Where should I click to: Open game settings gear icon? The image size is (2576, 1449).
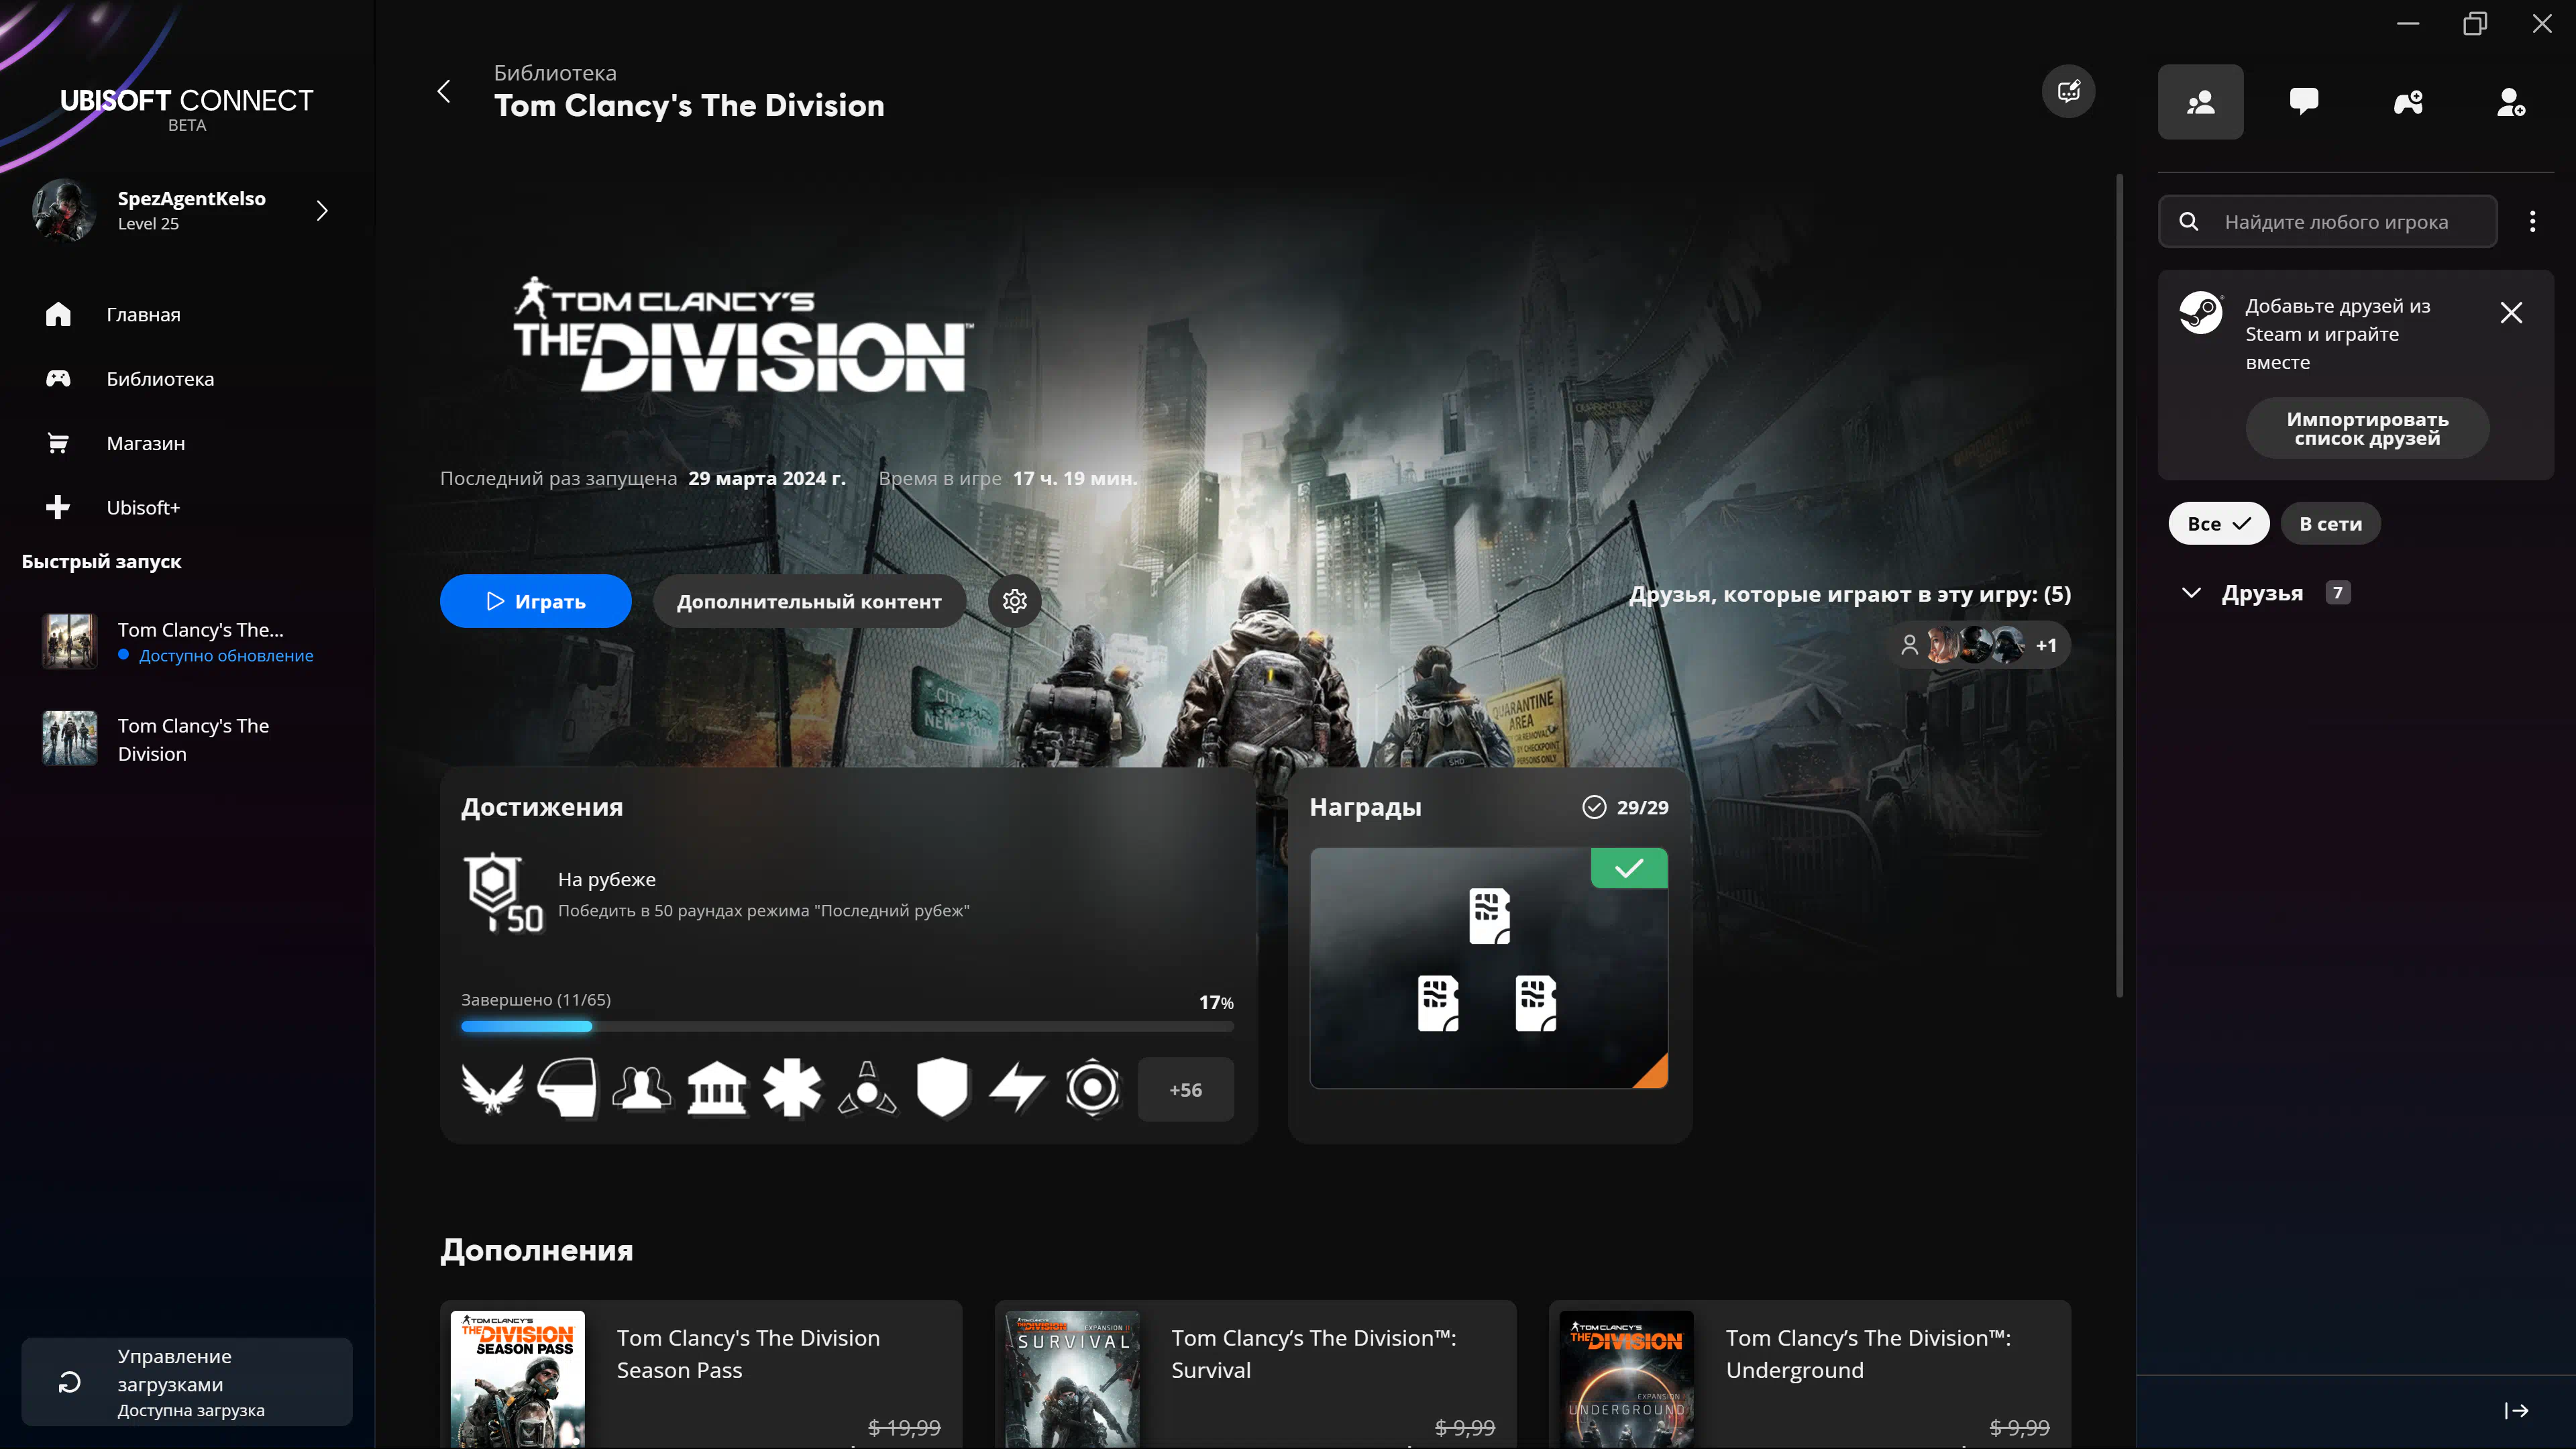coord(1015,601)
